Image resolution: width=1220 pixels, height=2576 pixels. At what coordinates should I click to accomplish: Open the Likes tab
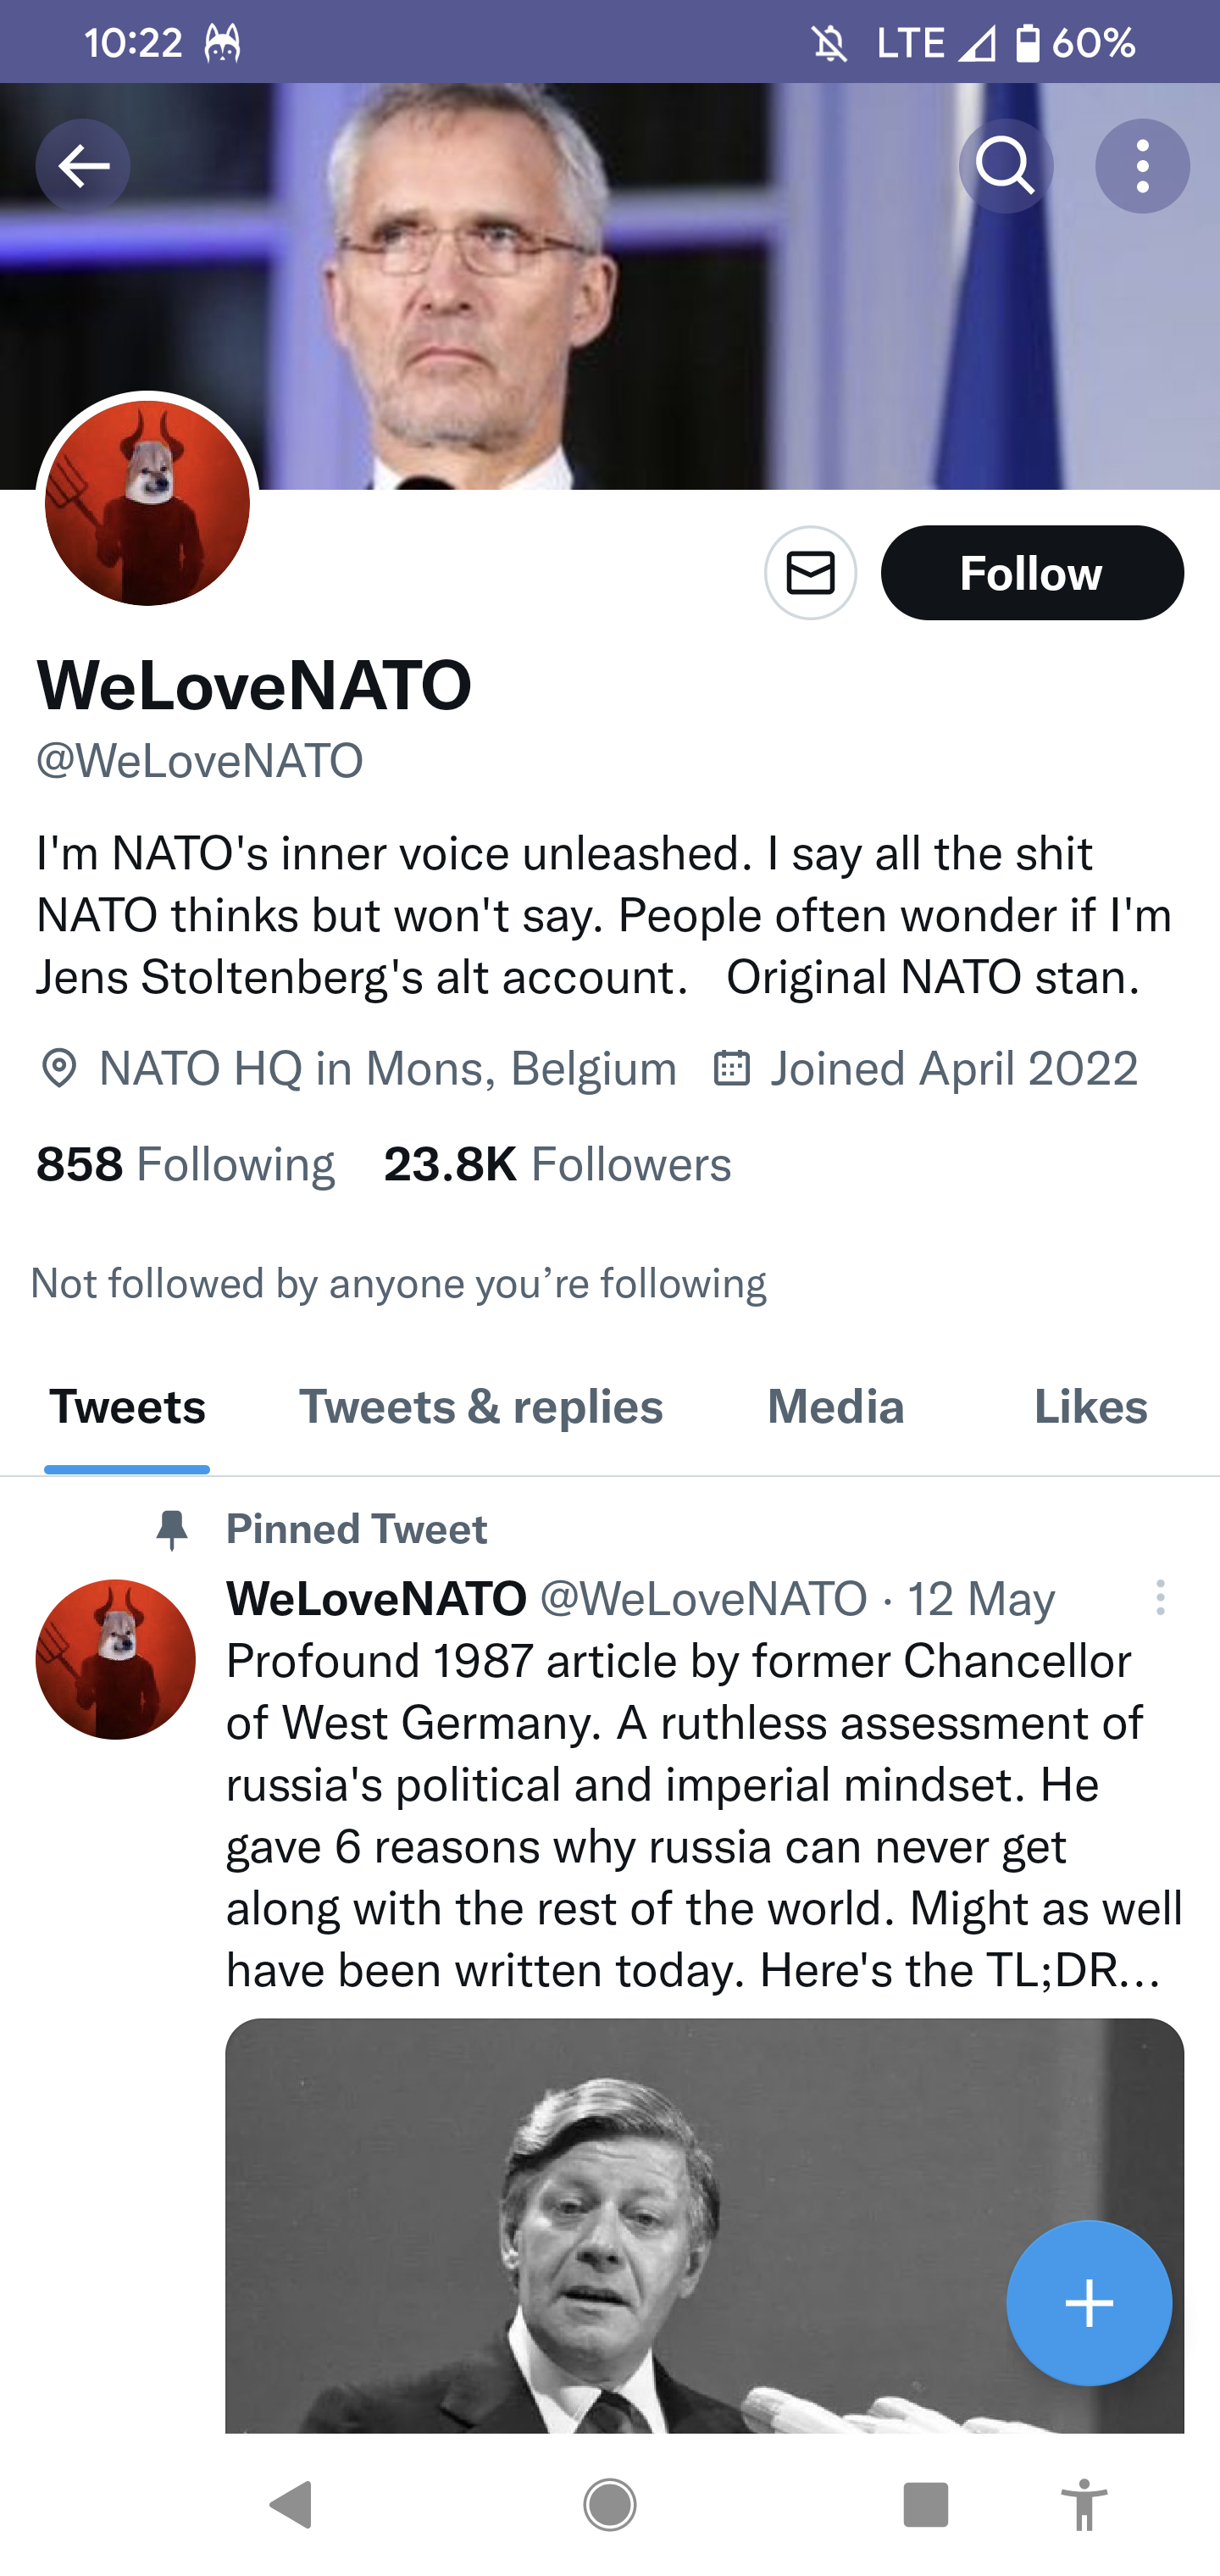point(1090,1407)
